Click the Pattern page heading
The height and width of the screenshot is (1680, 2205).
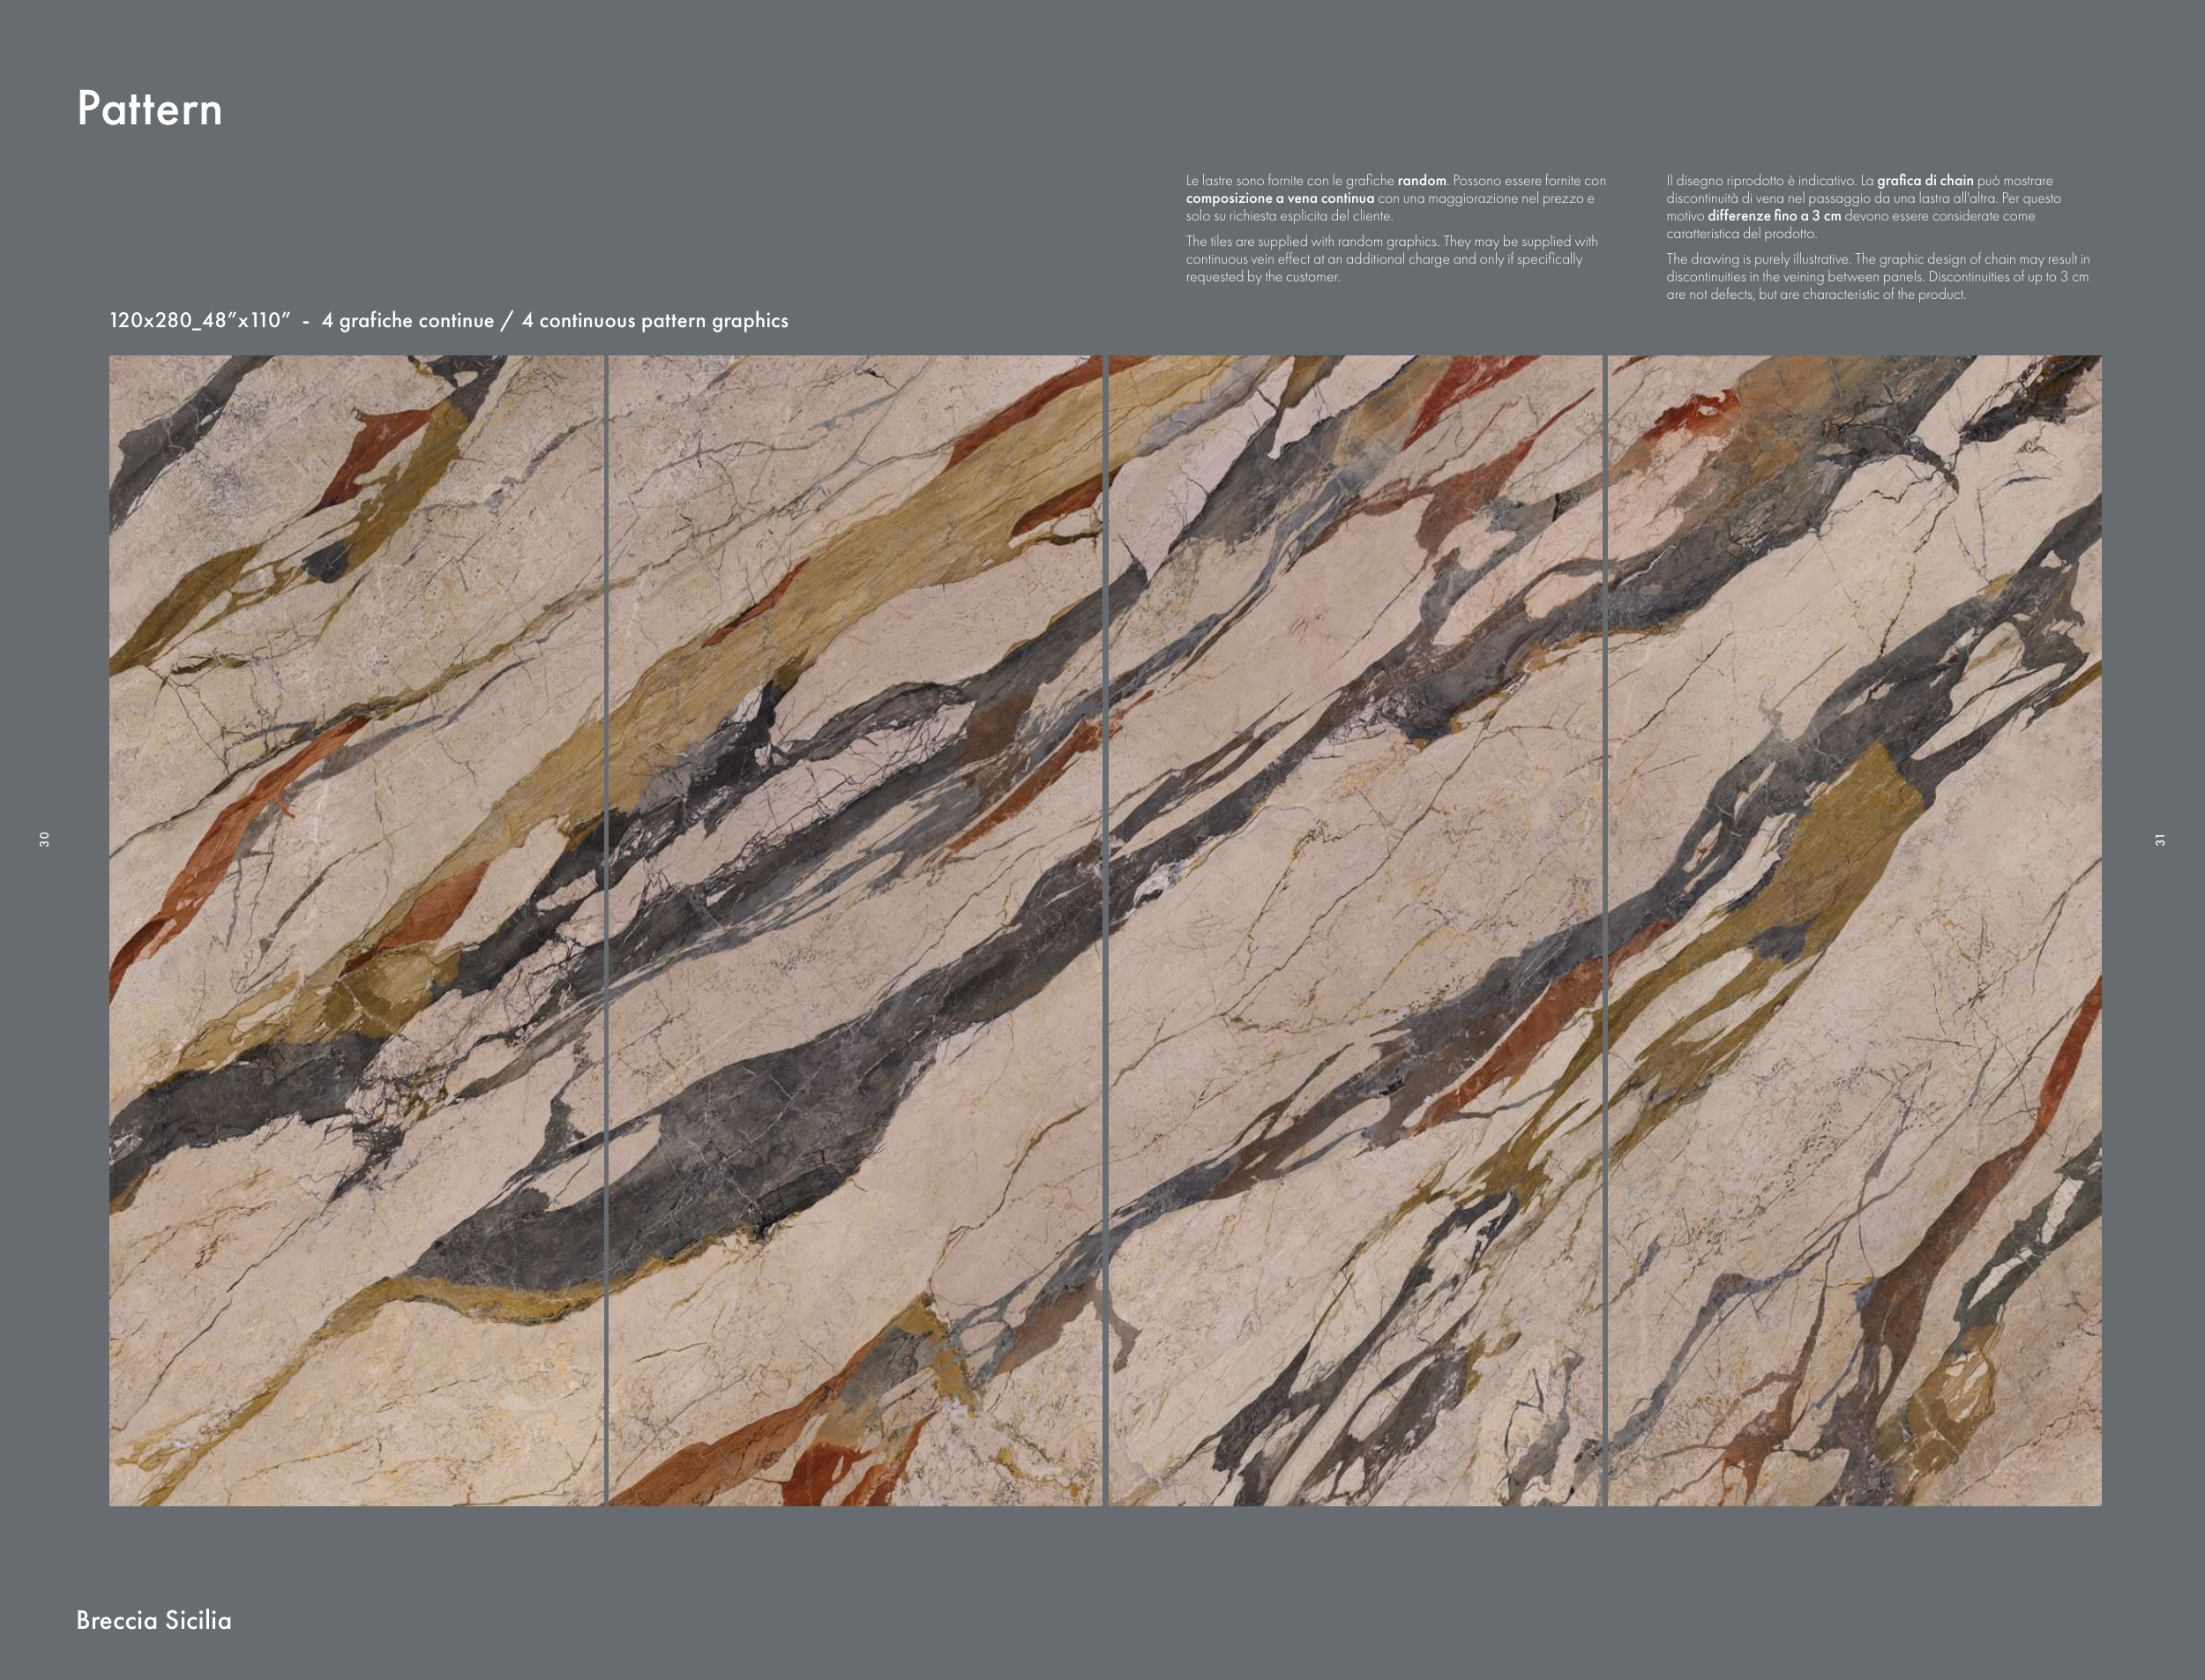click(x=149, y=108)
